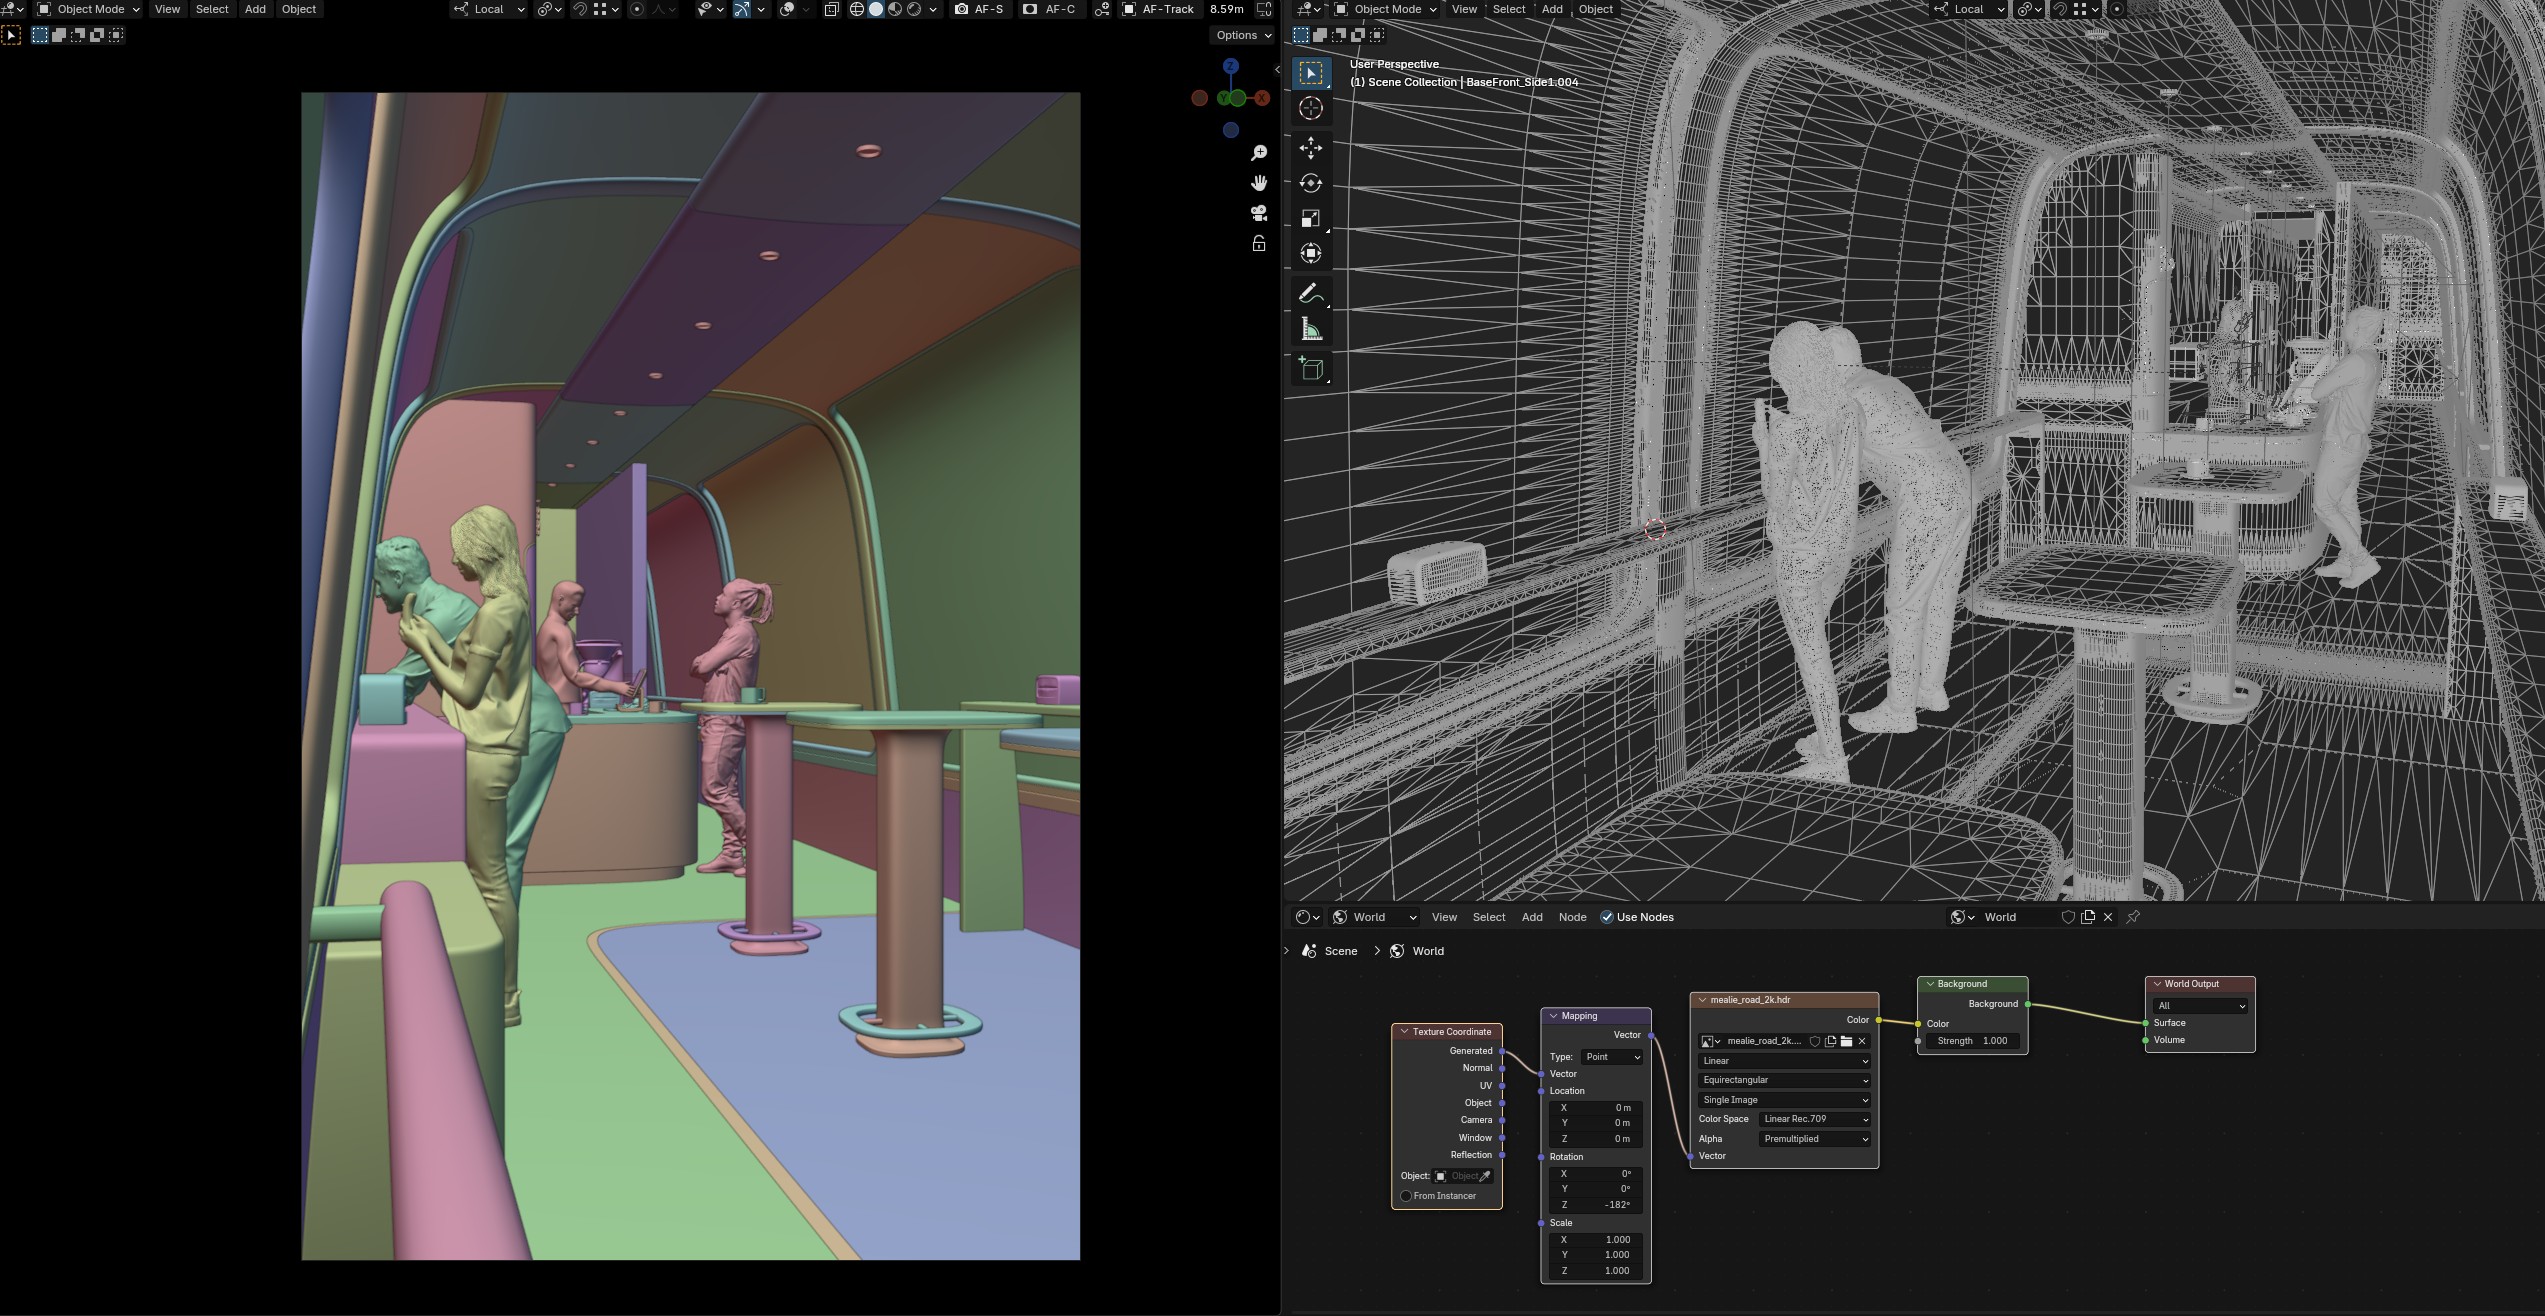Select rendered viewport shading in left header
This screenshot has height=1316, width=2545.
[x=914, y=9]
